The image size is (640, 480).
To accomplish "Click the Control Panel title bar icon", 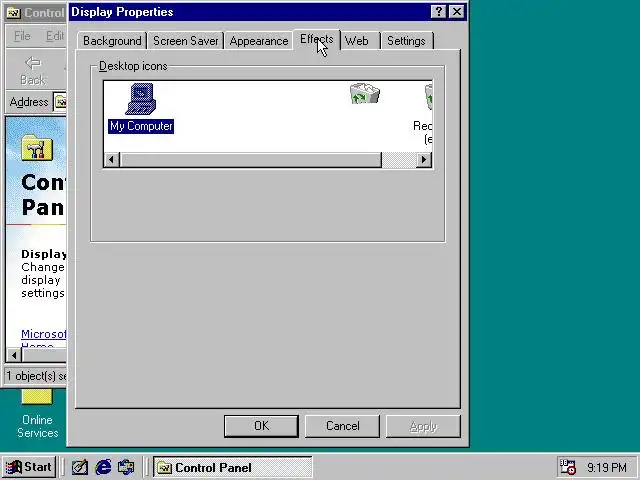I will pos(13,13).
